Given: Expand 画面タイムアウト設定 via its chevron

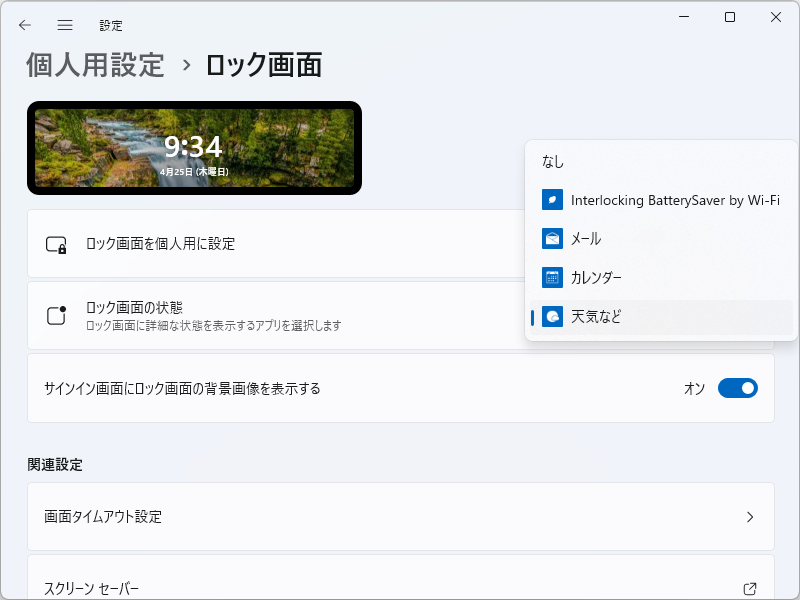Looking at the screenshot, I should [751, 517].
